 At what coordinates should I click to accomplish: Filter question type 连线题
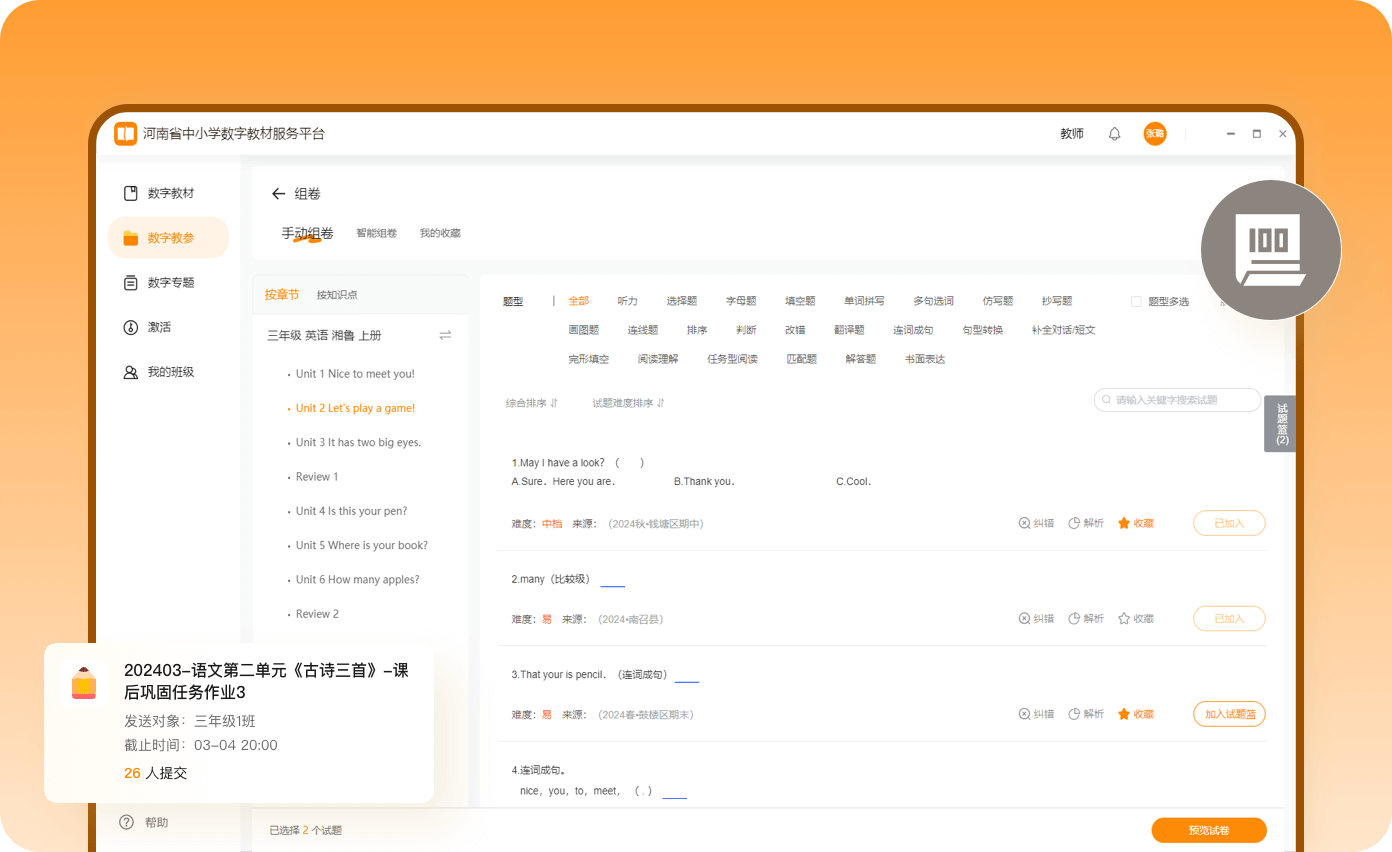click(643, 330)
